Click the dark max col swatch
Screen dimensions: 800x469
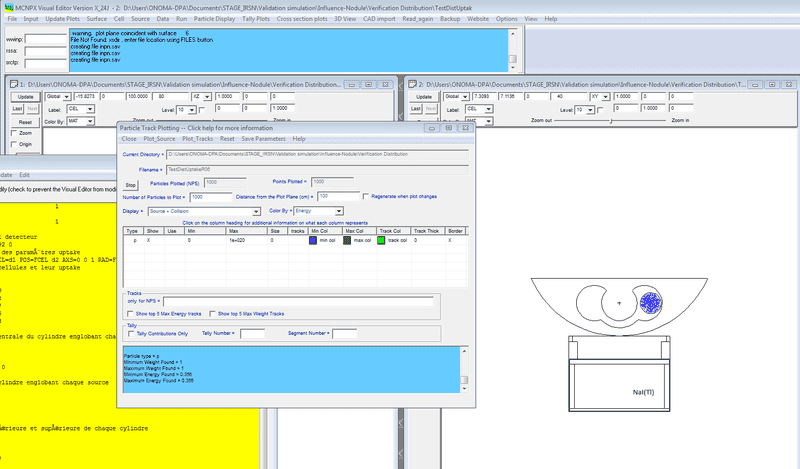(x=345, y=241)
